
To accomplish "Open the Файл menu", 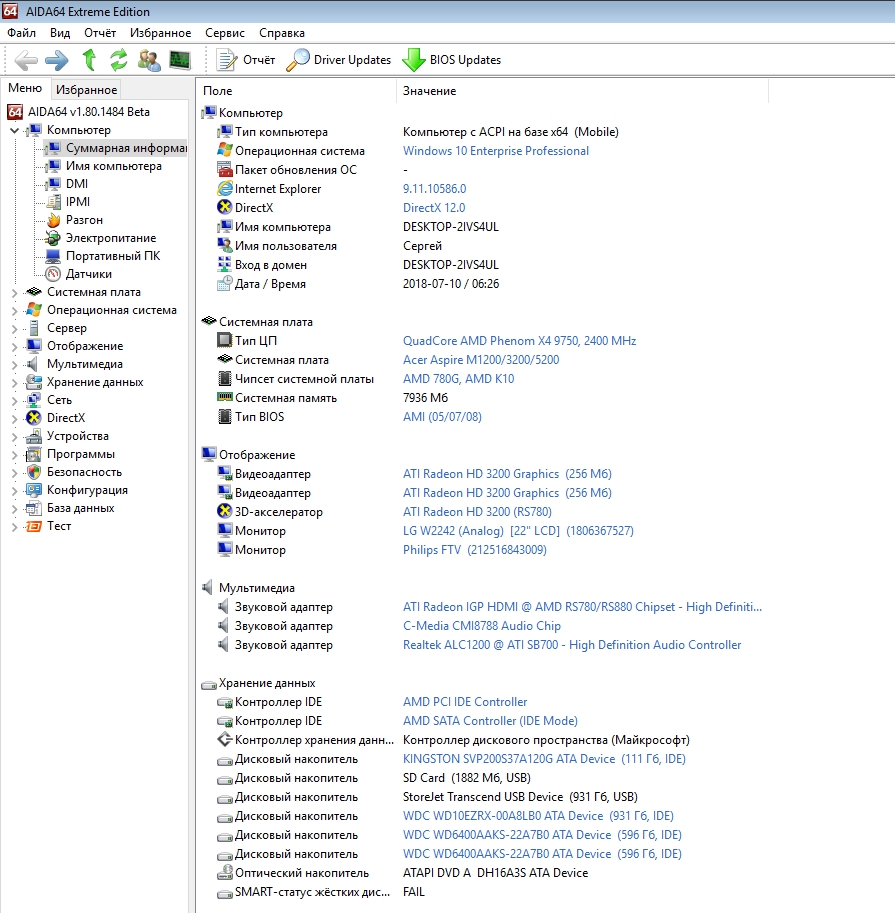I will coord(22,33).
